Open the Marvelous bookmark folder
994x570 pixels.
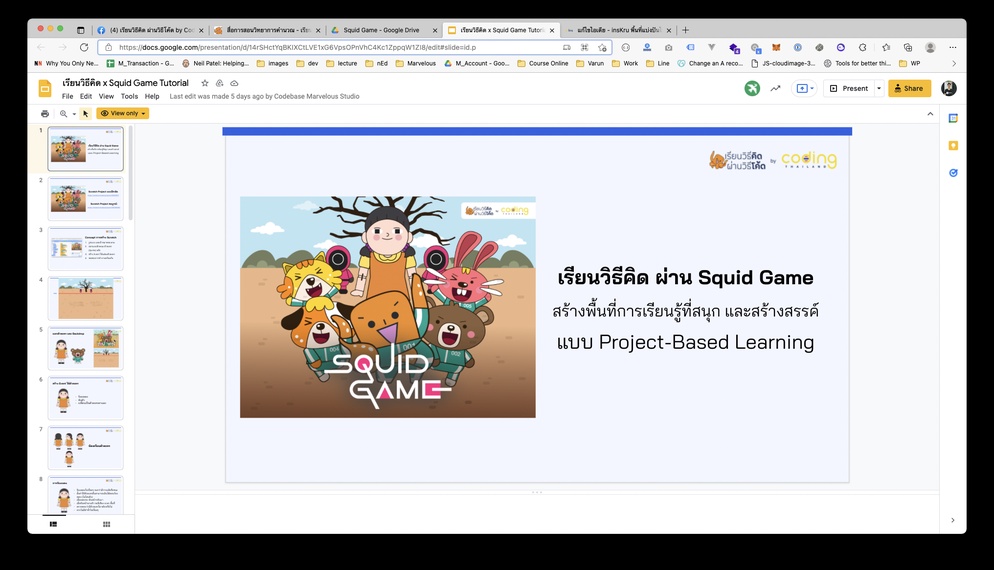tap(415, 63)
